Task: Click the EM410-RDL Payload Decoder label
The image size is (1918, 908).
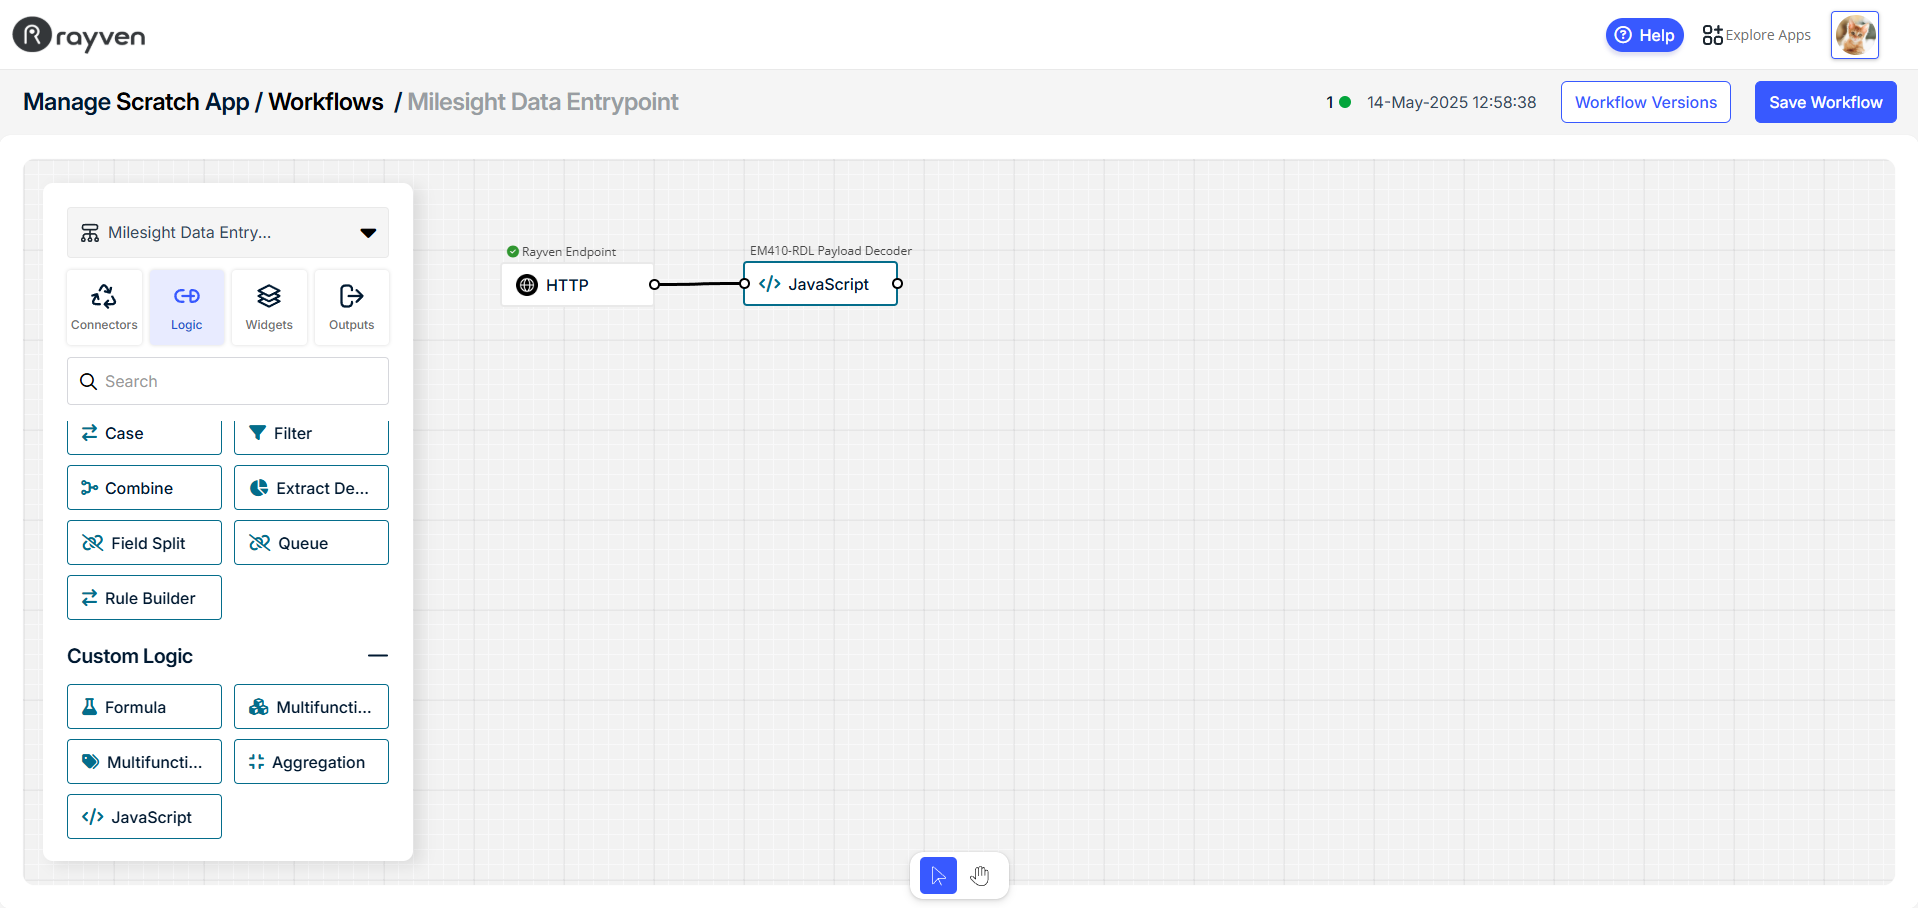Action: [830, 251]
